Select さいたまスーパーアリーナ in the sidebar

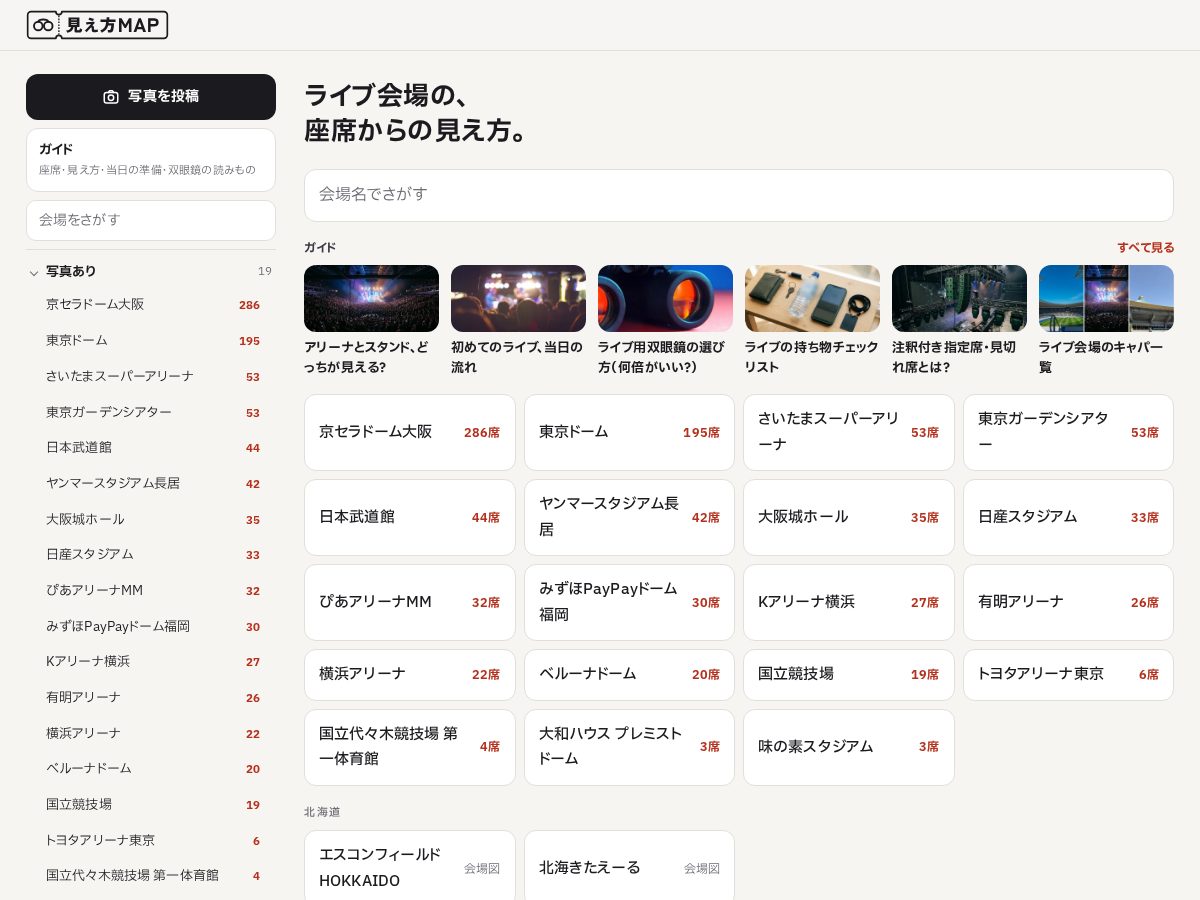coord(151,377)
